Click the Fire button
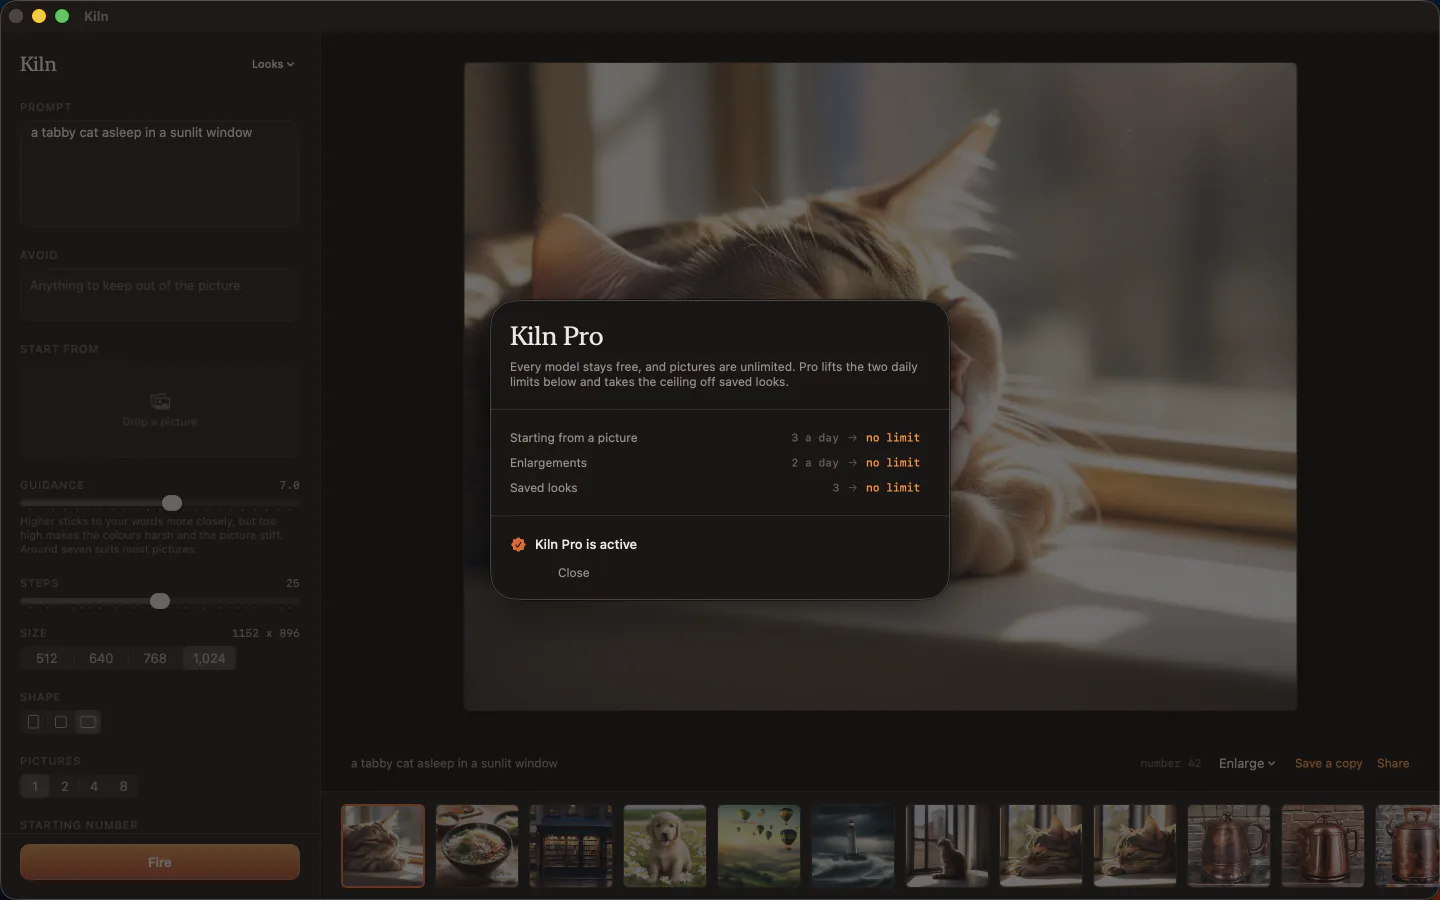The width and height of the screenshot is (1440, 900). click(x=160, y=862)
